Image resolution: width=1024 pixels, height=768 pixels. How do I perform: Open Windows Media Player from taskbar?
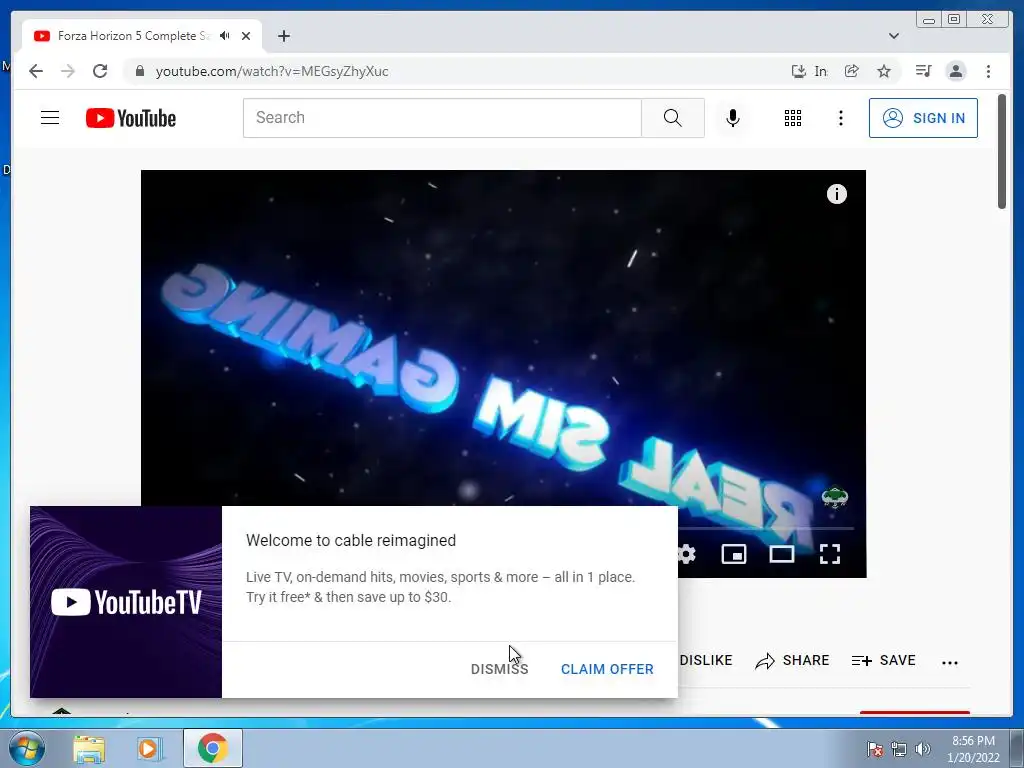point(150,749)
